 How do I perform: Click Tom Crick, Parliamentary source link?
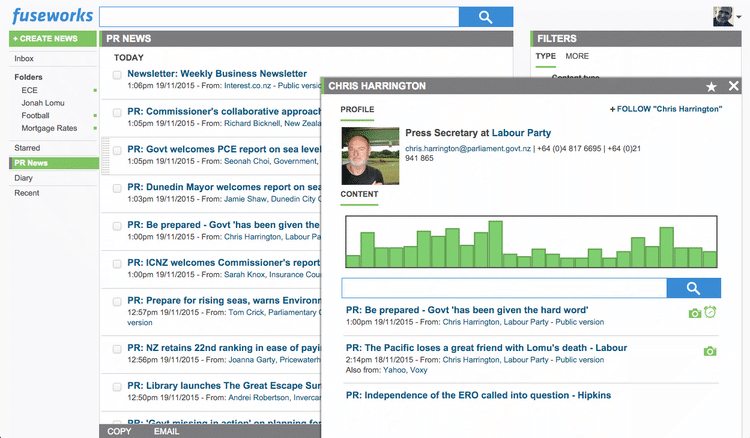[275, 312]
